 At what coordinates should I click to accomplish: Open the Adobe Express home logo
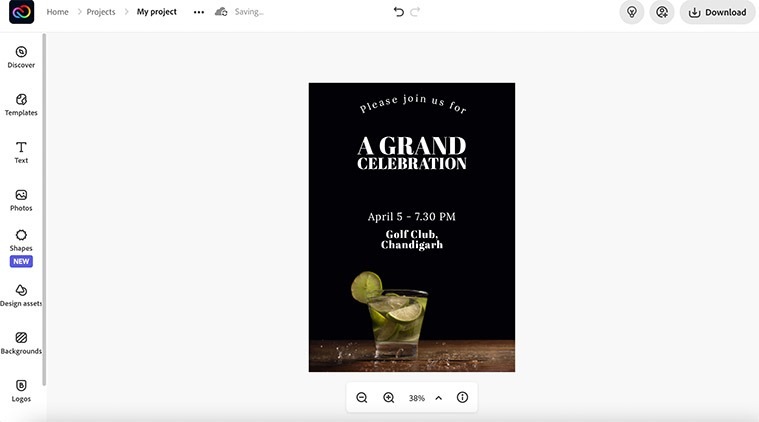pyautogui.click(x=21, y=12)
